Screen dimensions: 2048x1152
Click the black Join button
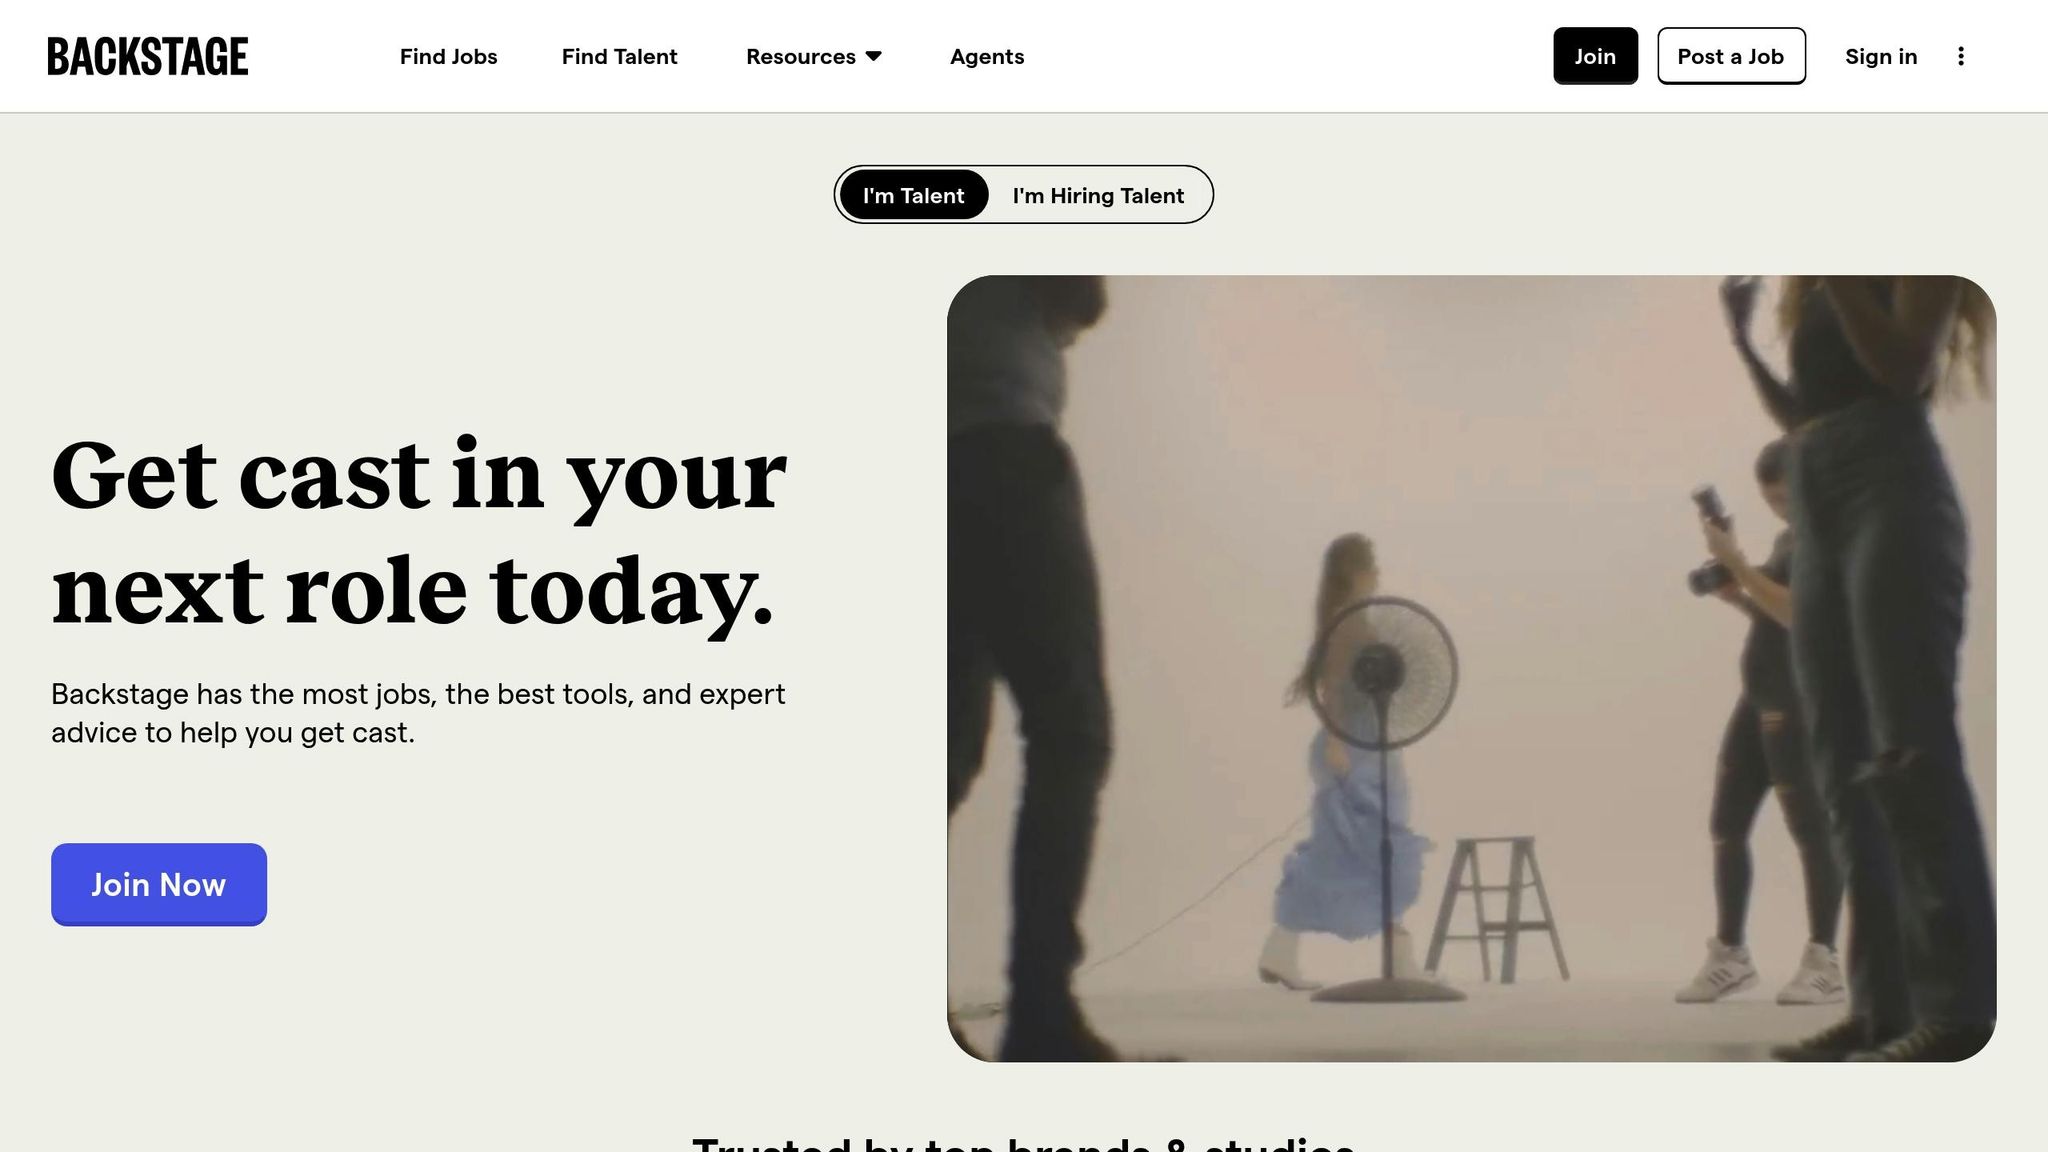coord(1595,56)
